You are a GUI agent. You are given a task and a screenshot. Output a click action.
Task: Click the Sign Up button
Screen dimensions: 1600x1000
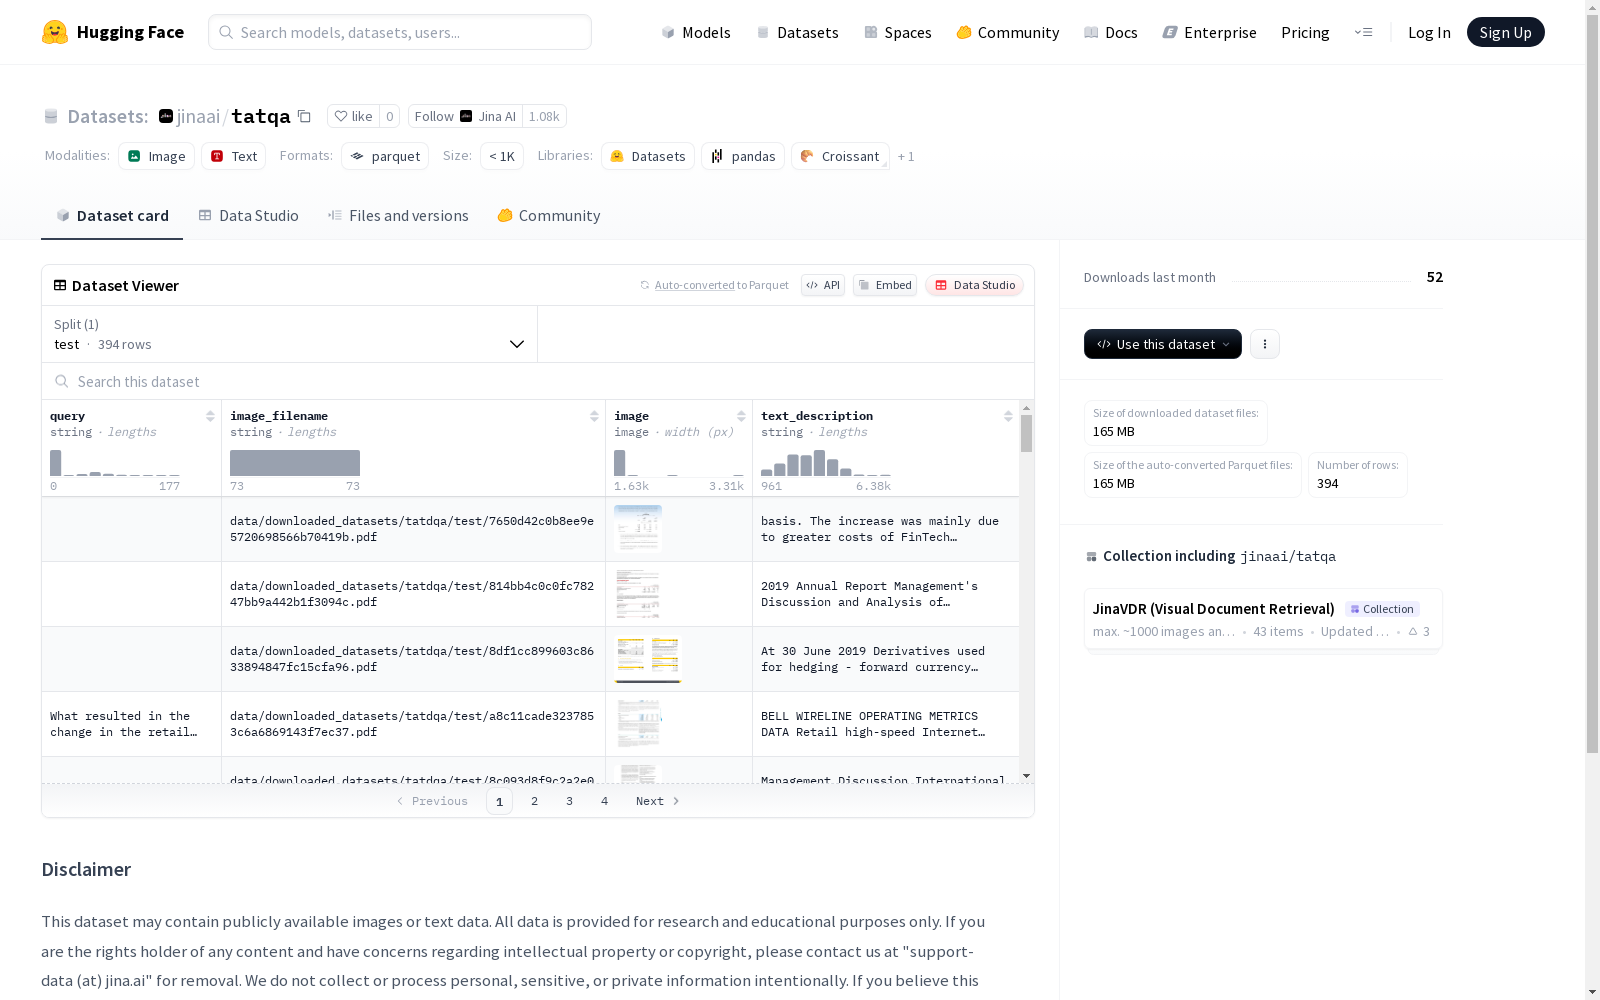click(1506, 32)
